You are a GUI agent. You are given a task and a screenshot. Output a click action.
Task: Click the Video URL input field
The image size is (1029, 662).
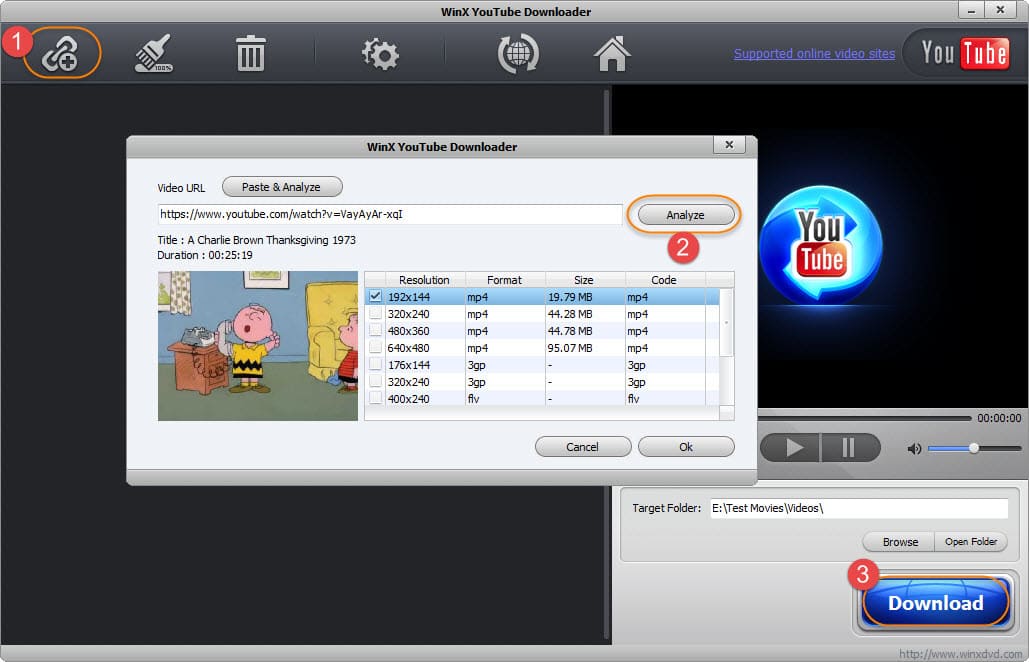390,215
